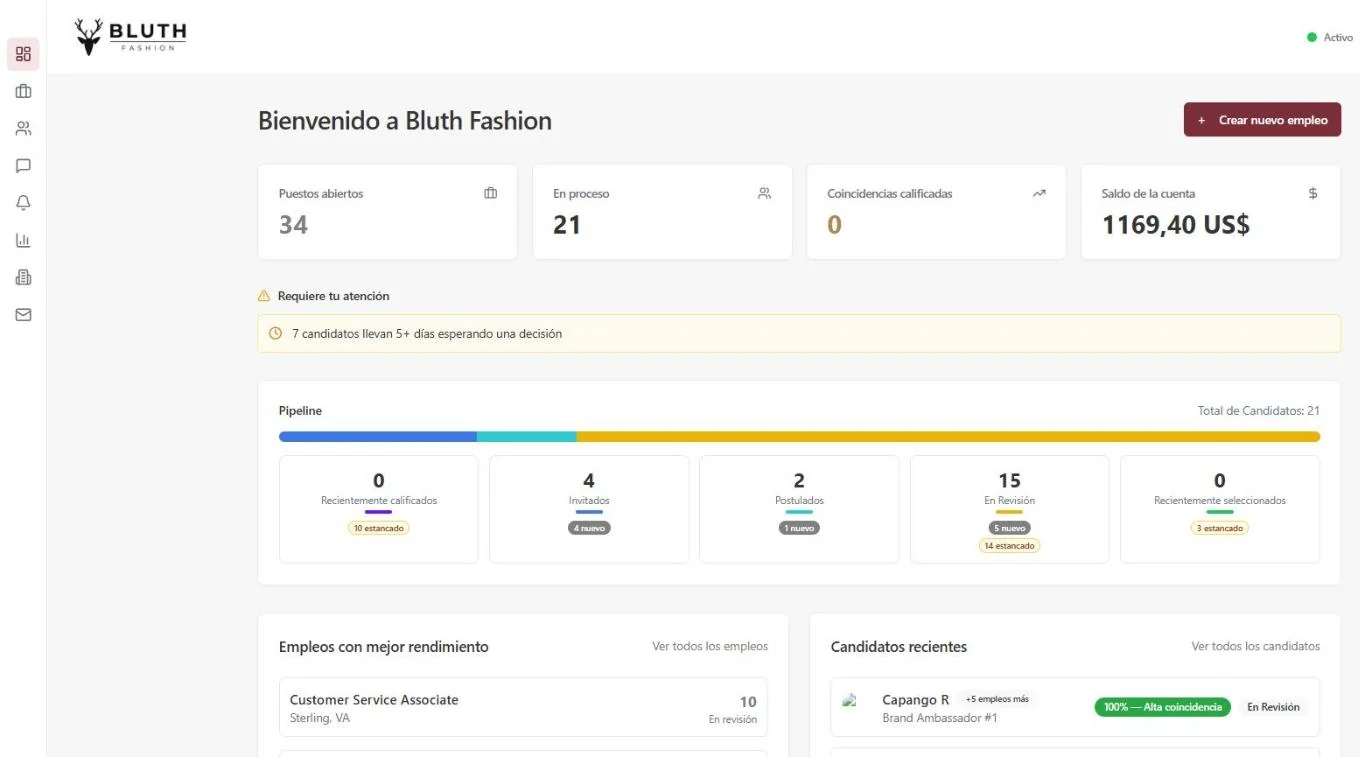The width and height of the screenshot is (1360, 757).
Task: Open the mail envelope icon in sidebar
Action: pos(23,314)
